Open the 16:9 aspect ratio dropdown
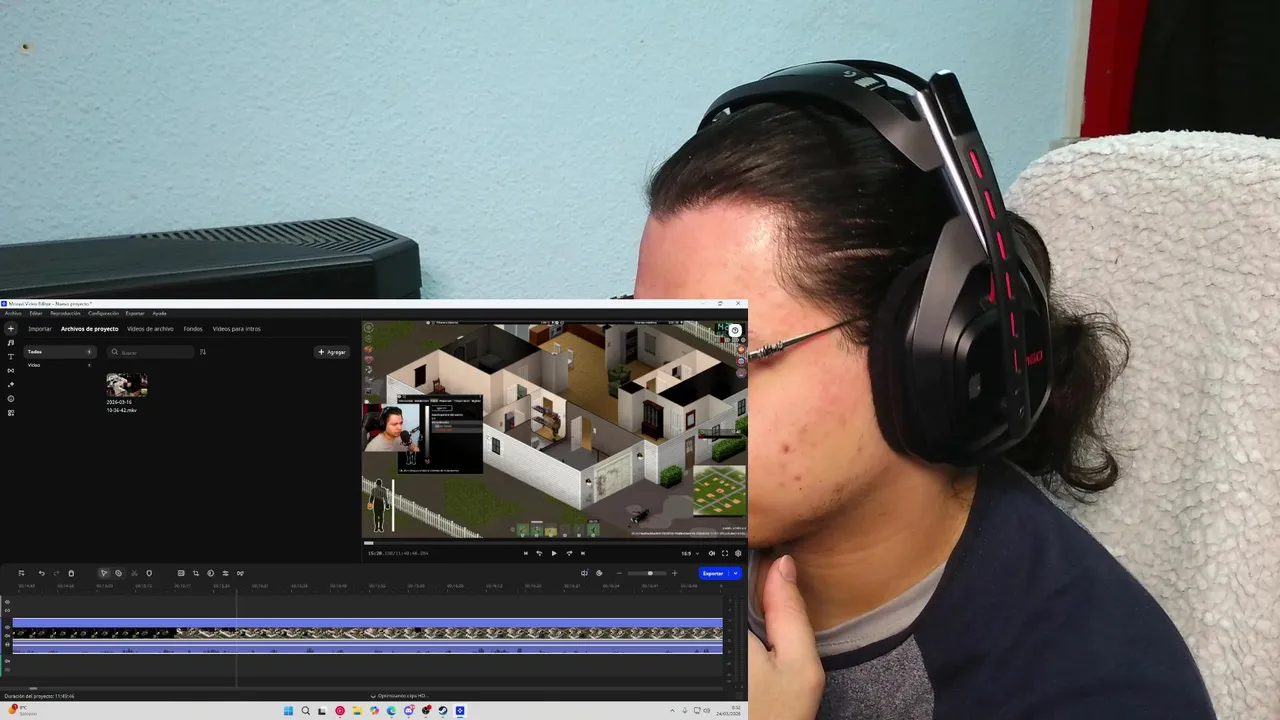The image size is (1280, 720). [690, 553]
